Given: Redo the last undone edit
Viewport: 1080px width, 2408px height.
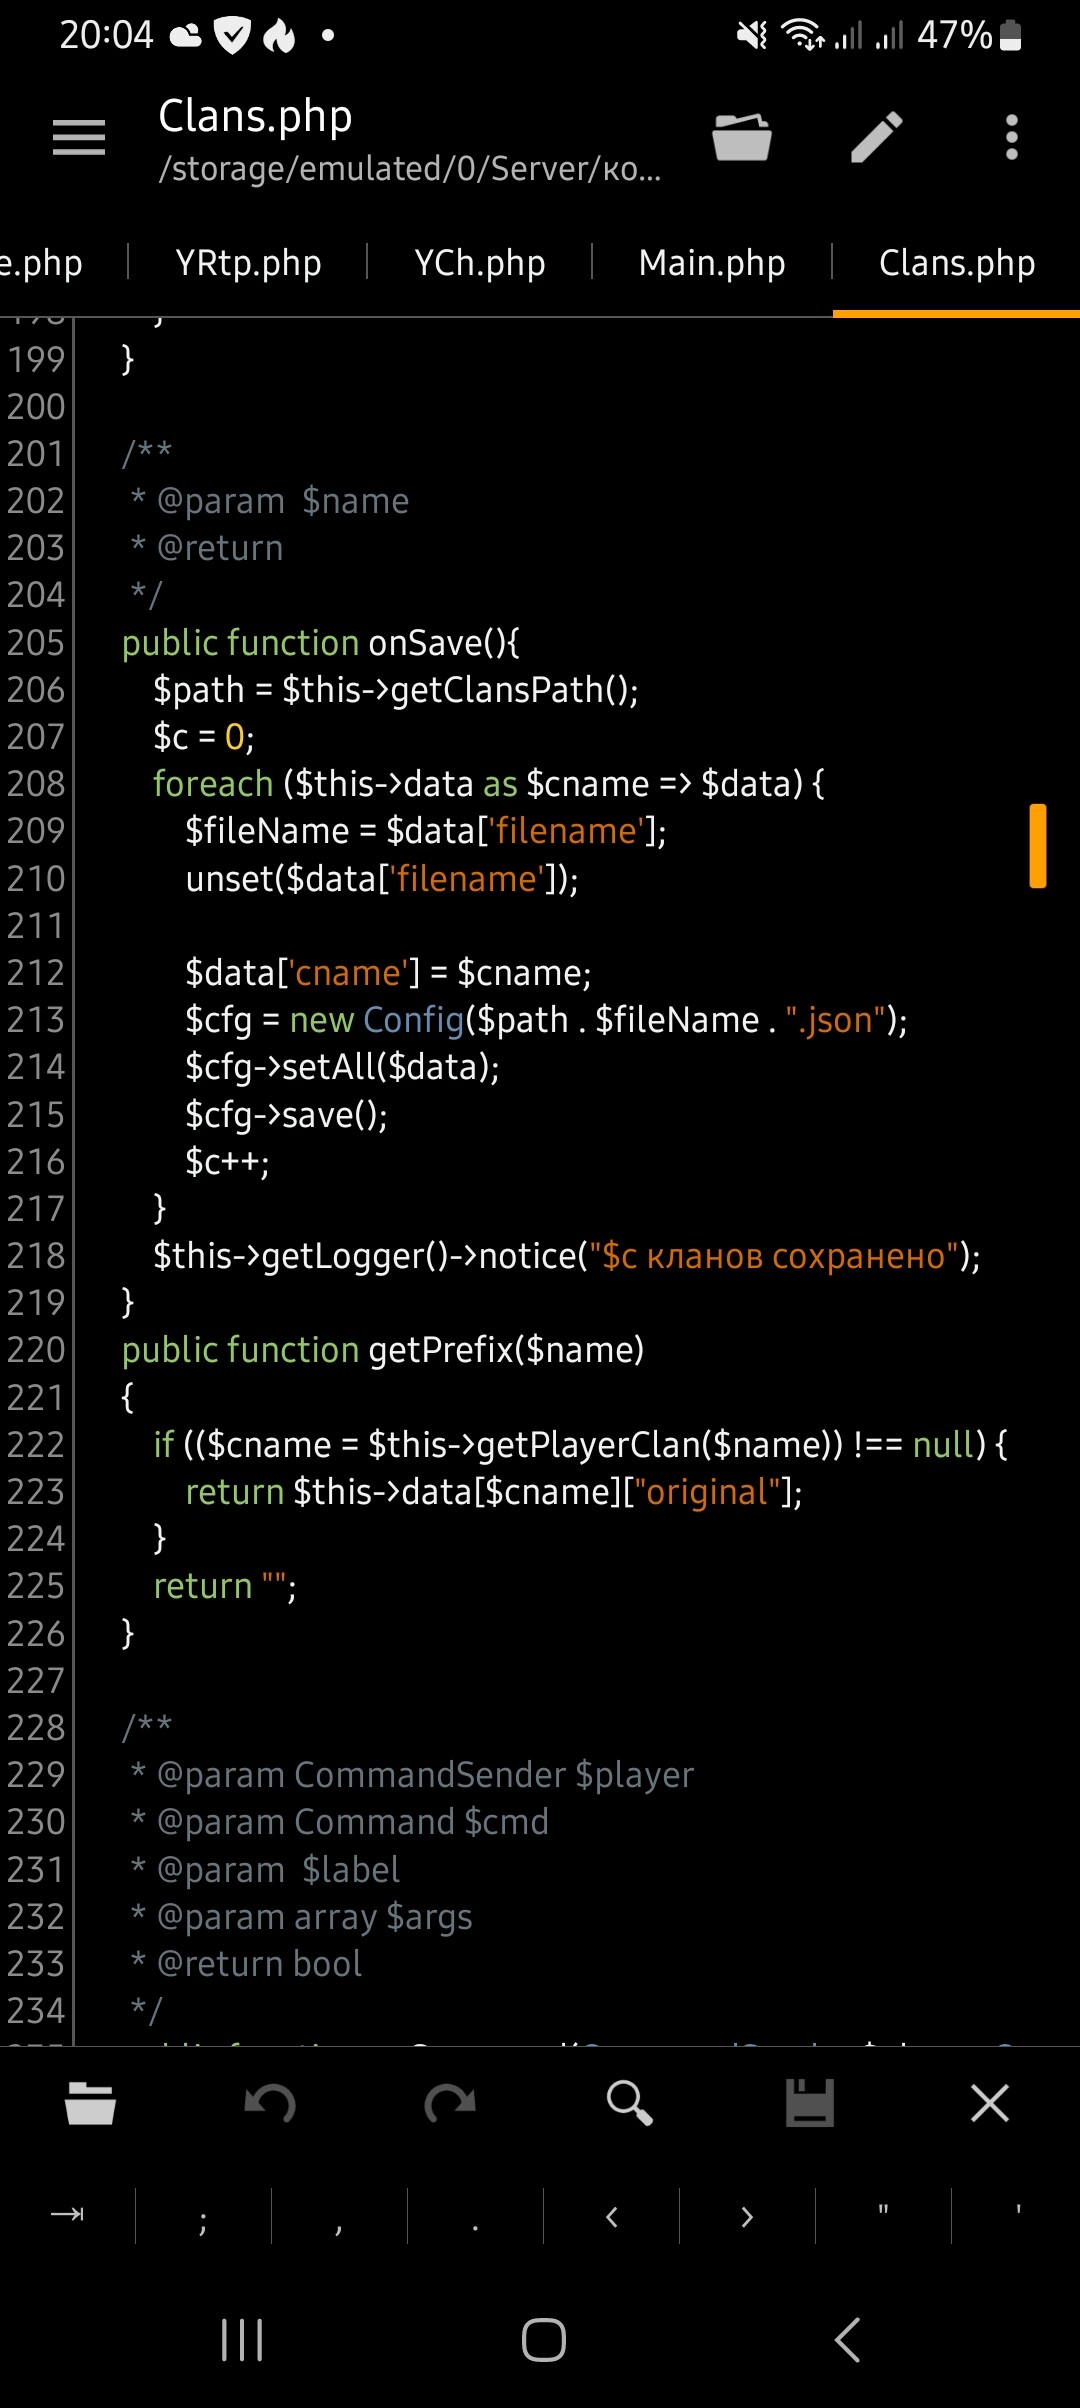Looking at the screenshot, I should click(450, 2103).
